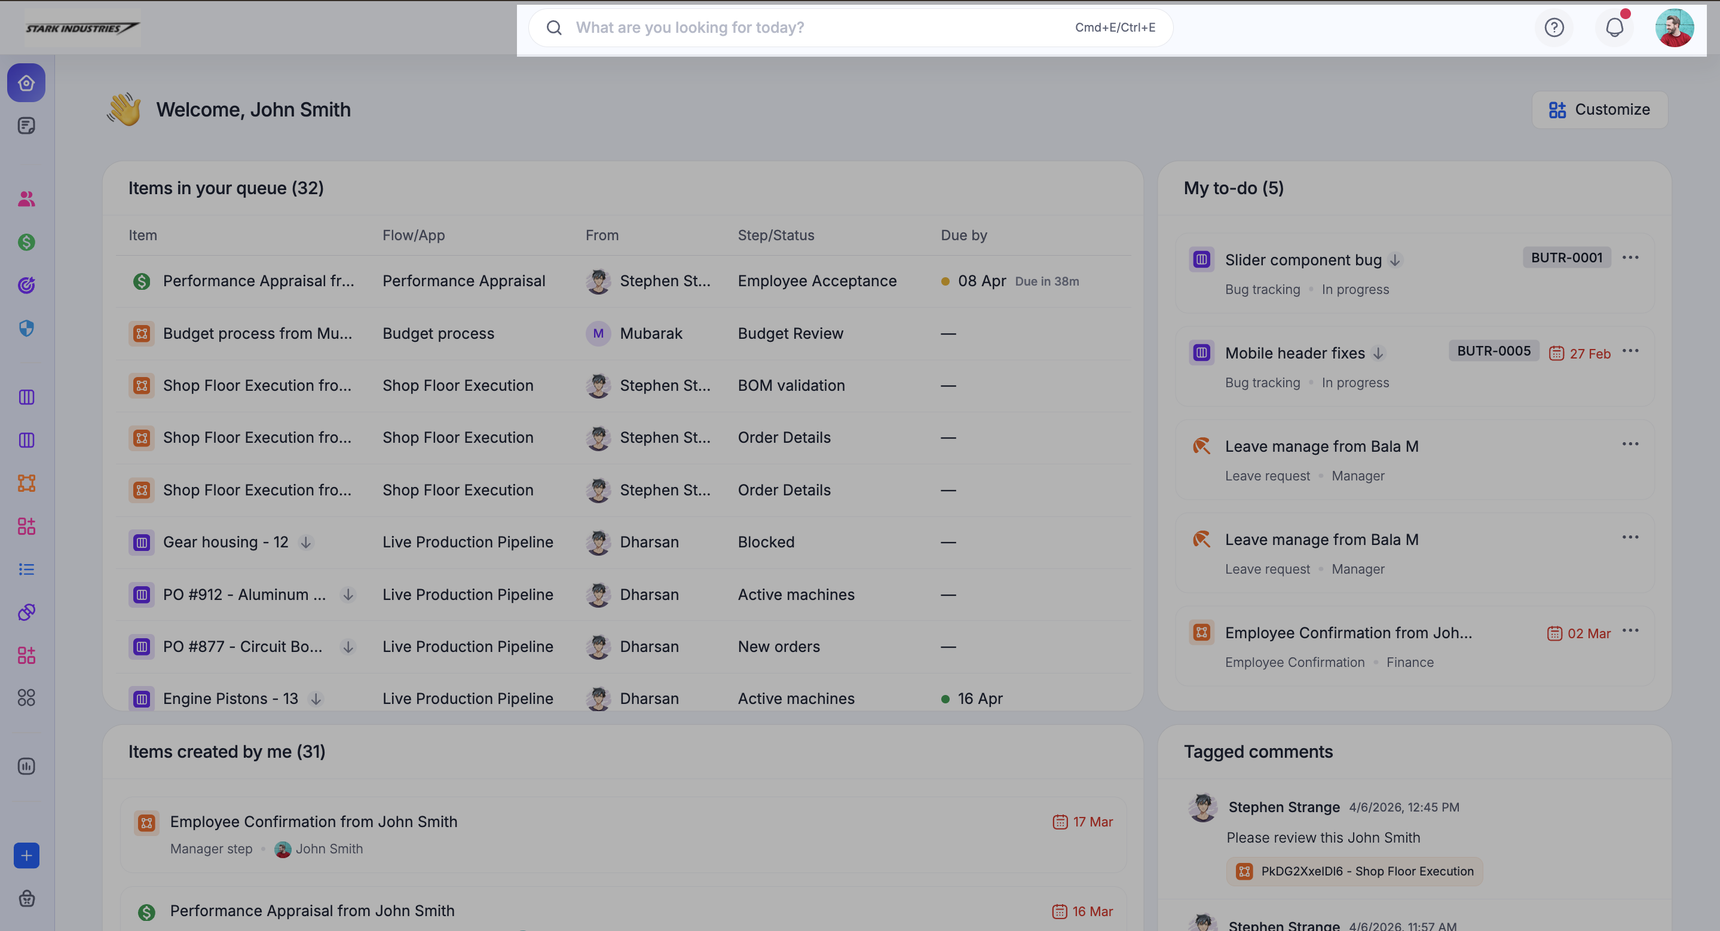Open the people icon in sidebar
The height and width of the screenshot is (931, 1720).
(x=26, y=199)
